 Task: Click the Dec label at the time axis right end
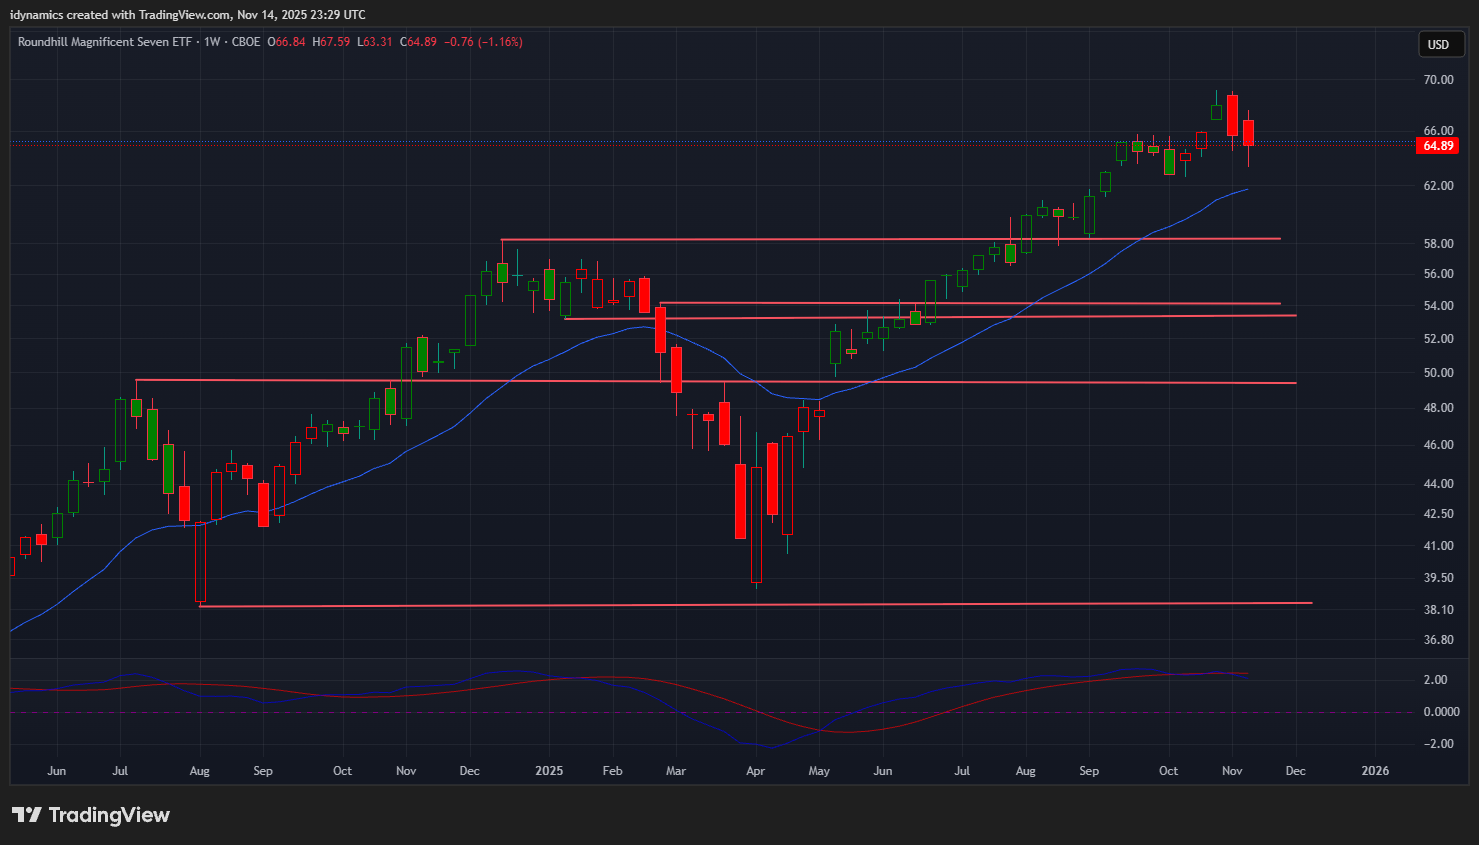pos(1295,771)
